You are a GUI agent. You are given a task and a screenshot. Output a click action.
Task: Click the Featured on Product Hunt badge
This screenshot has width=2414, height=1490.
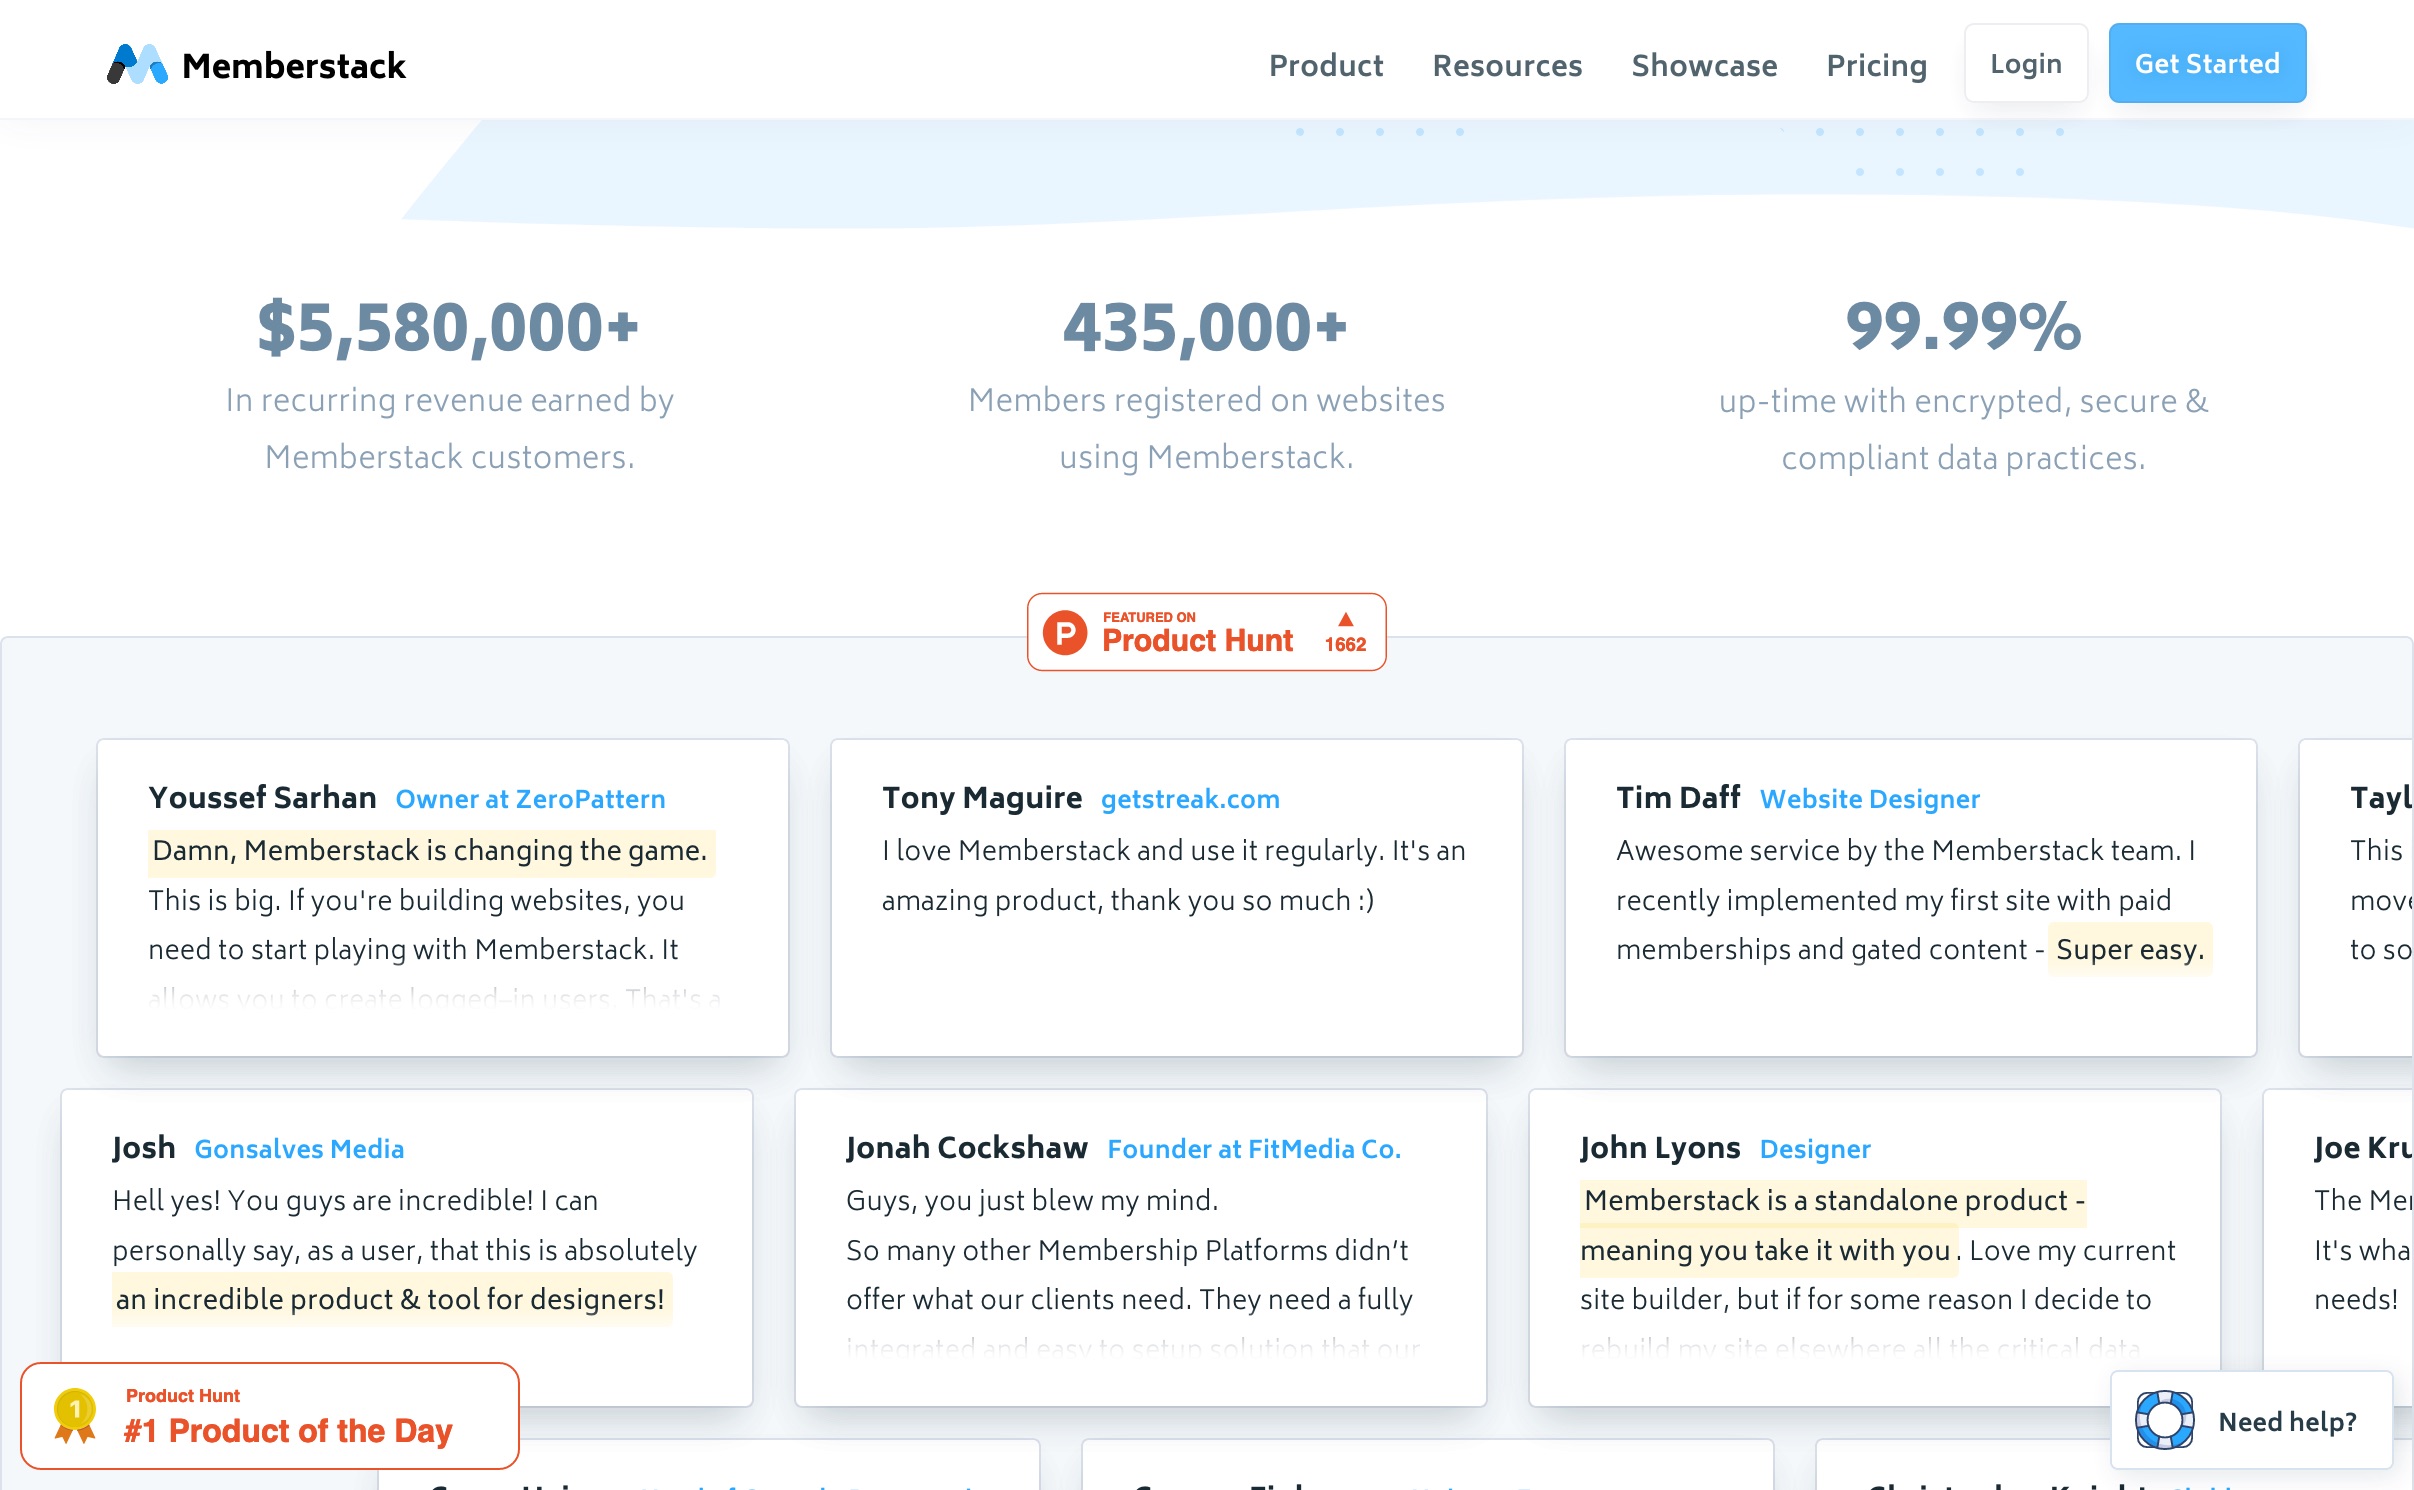click(1206, 632)
